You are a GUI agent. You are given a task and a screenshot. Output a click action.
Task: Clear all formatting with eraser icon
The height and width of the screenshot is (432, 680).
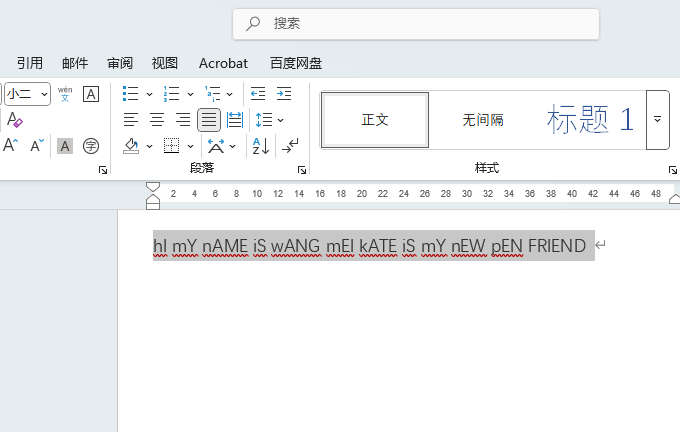tap(14, 120)
